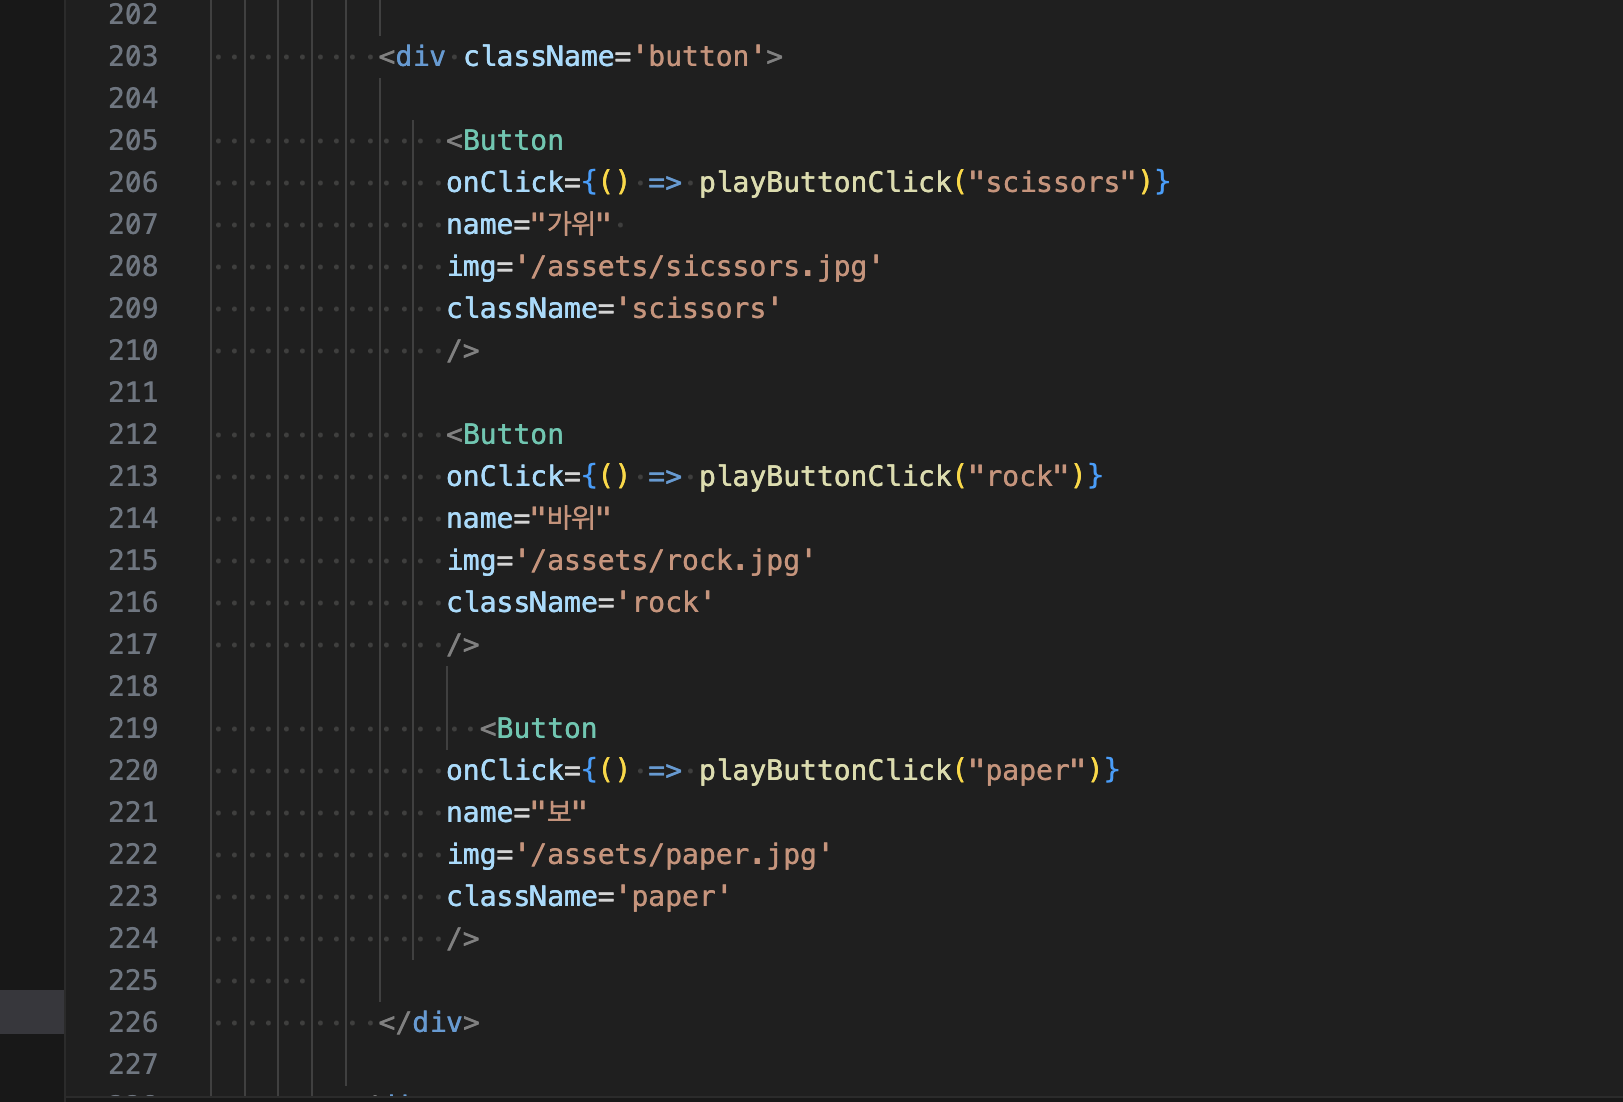
Task: Click className='rock' attribute
Action: tap(580, 602)
